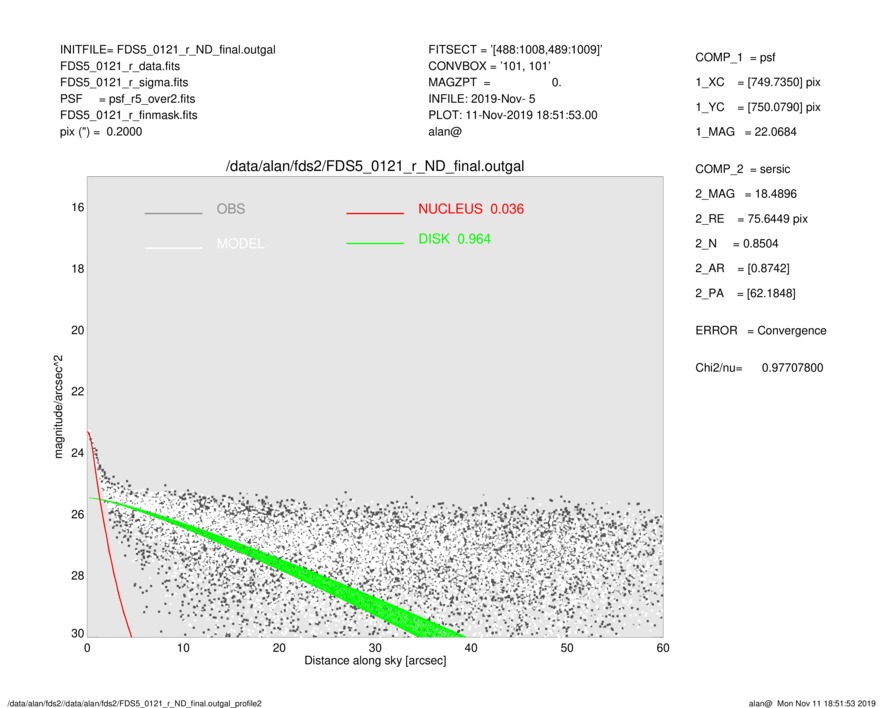
Task: Click the INFILE: 2019-Nov- 5 line
Action: tap(481, 99)
